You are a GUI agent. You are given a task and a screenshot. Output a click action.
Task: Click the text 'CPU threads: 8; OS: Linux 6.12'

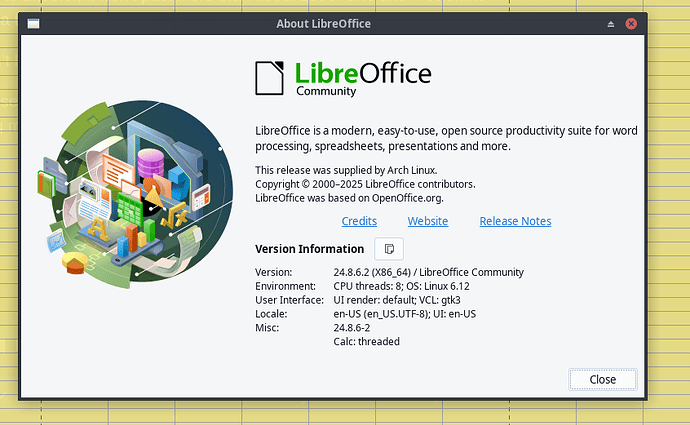coord(401,286)
